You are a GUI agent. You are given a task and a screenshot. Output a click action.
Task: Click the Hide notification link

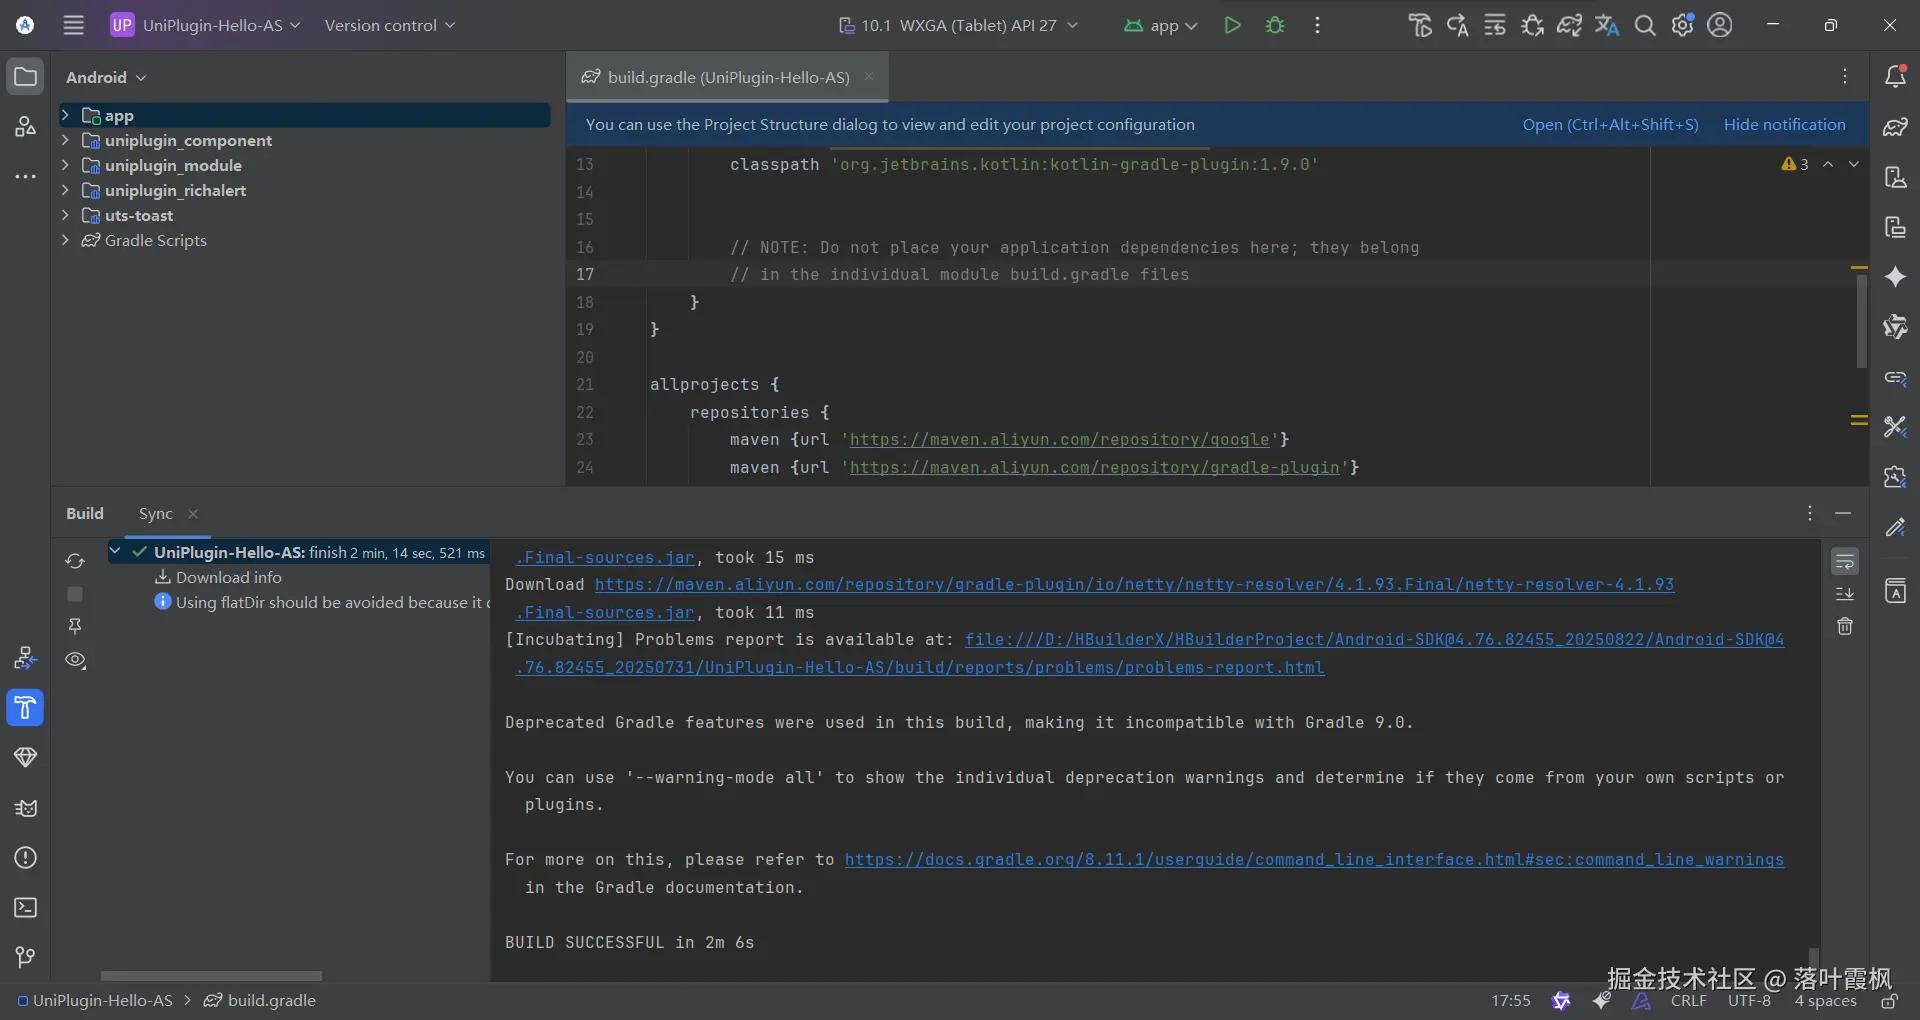1784,124
